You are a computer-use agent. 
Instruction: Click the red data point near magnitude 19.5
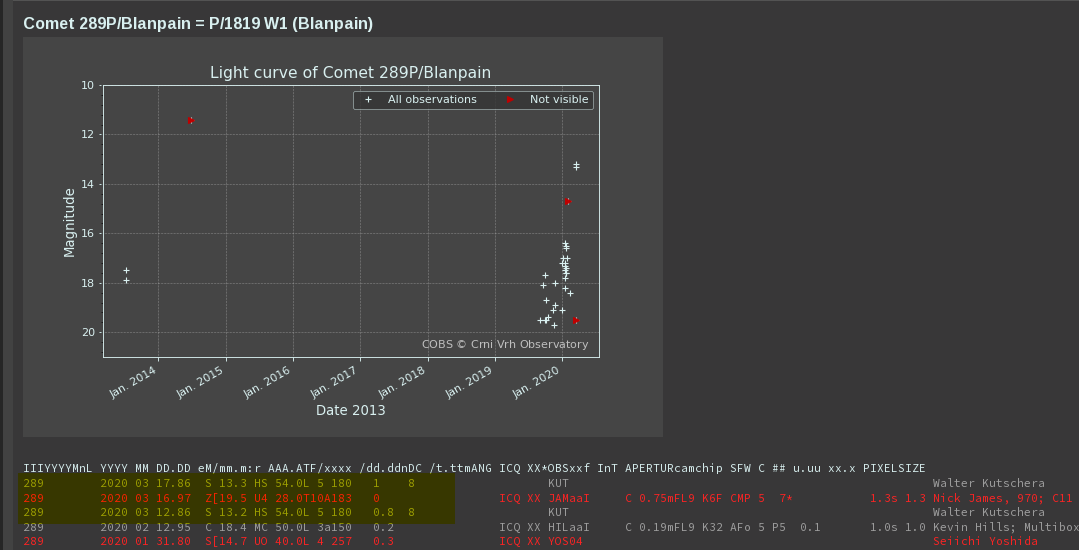(576, 320)
